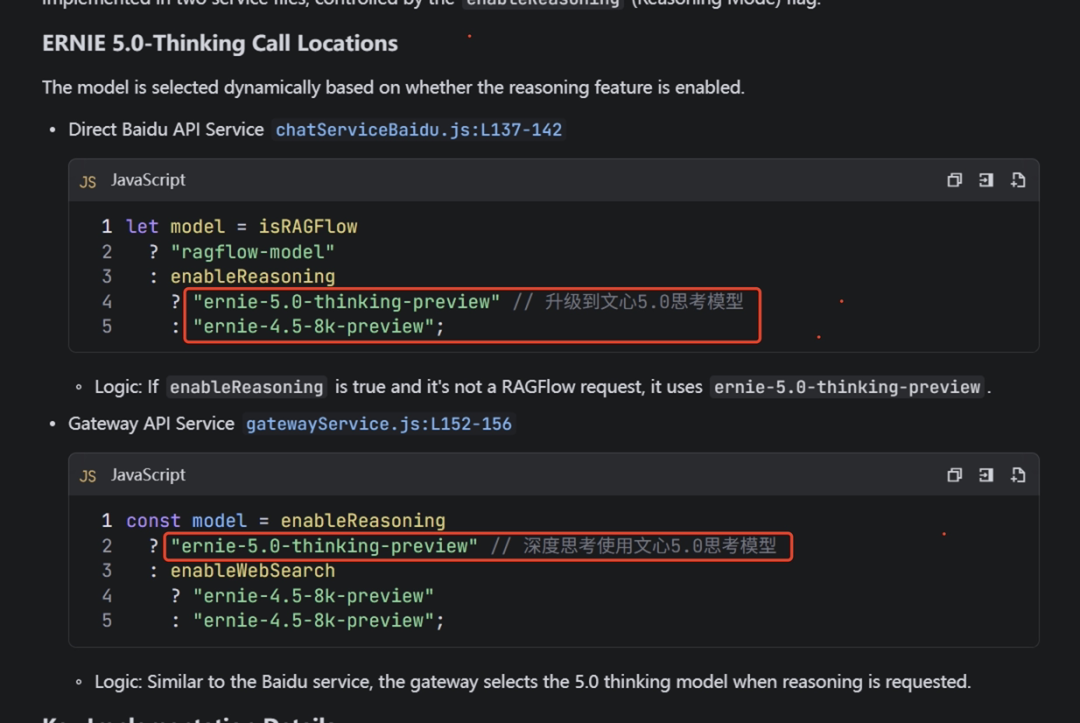Insert first code block into editor
This screenshot has height=723, width=1080.
point(986,180)
